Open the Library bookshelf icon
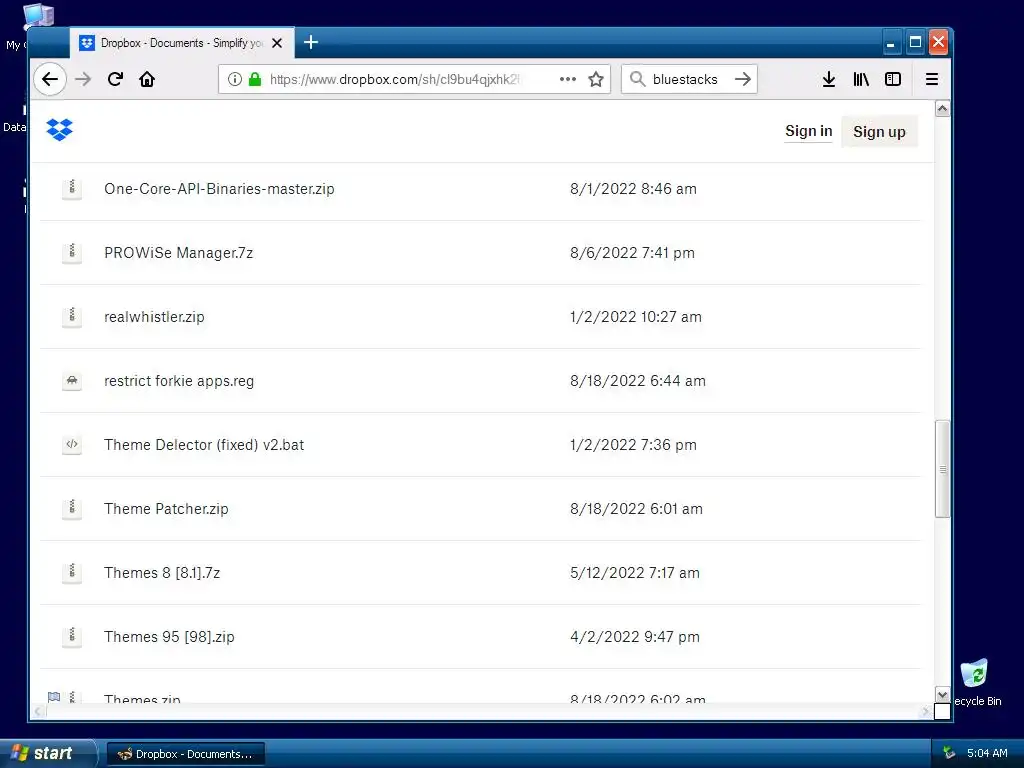 pos(861,79)
